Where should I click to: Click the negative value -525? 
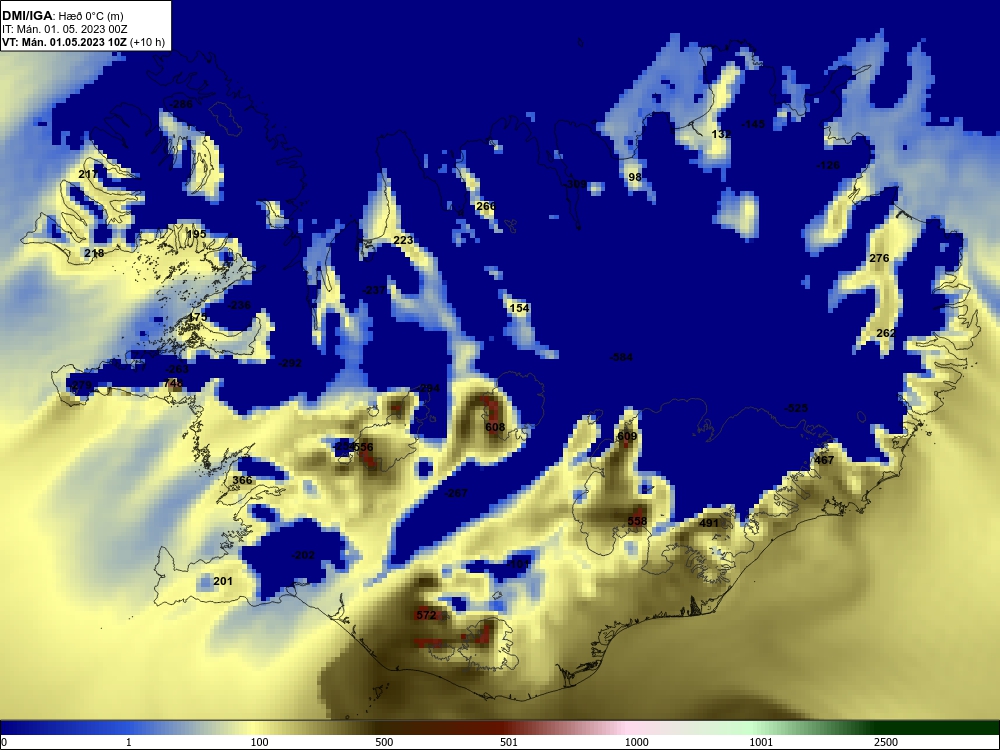click(x=796, y=408)
